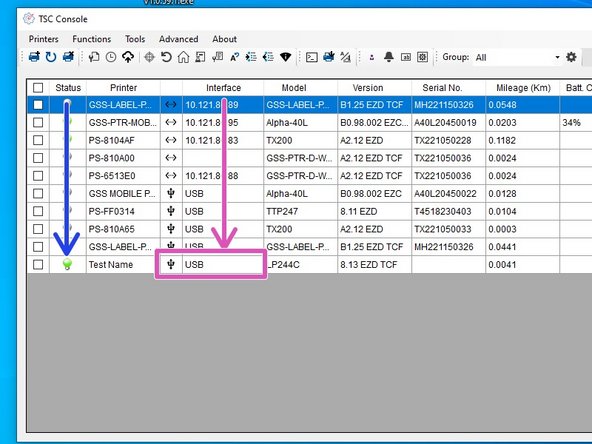Click the remove printer icon with X

click(68, 57)
